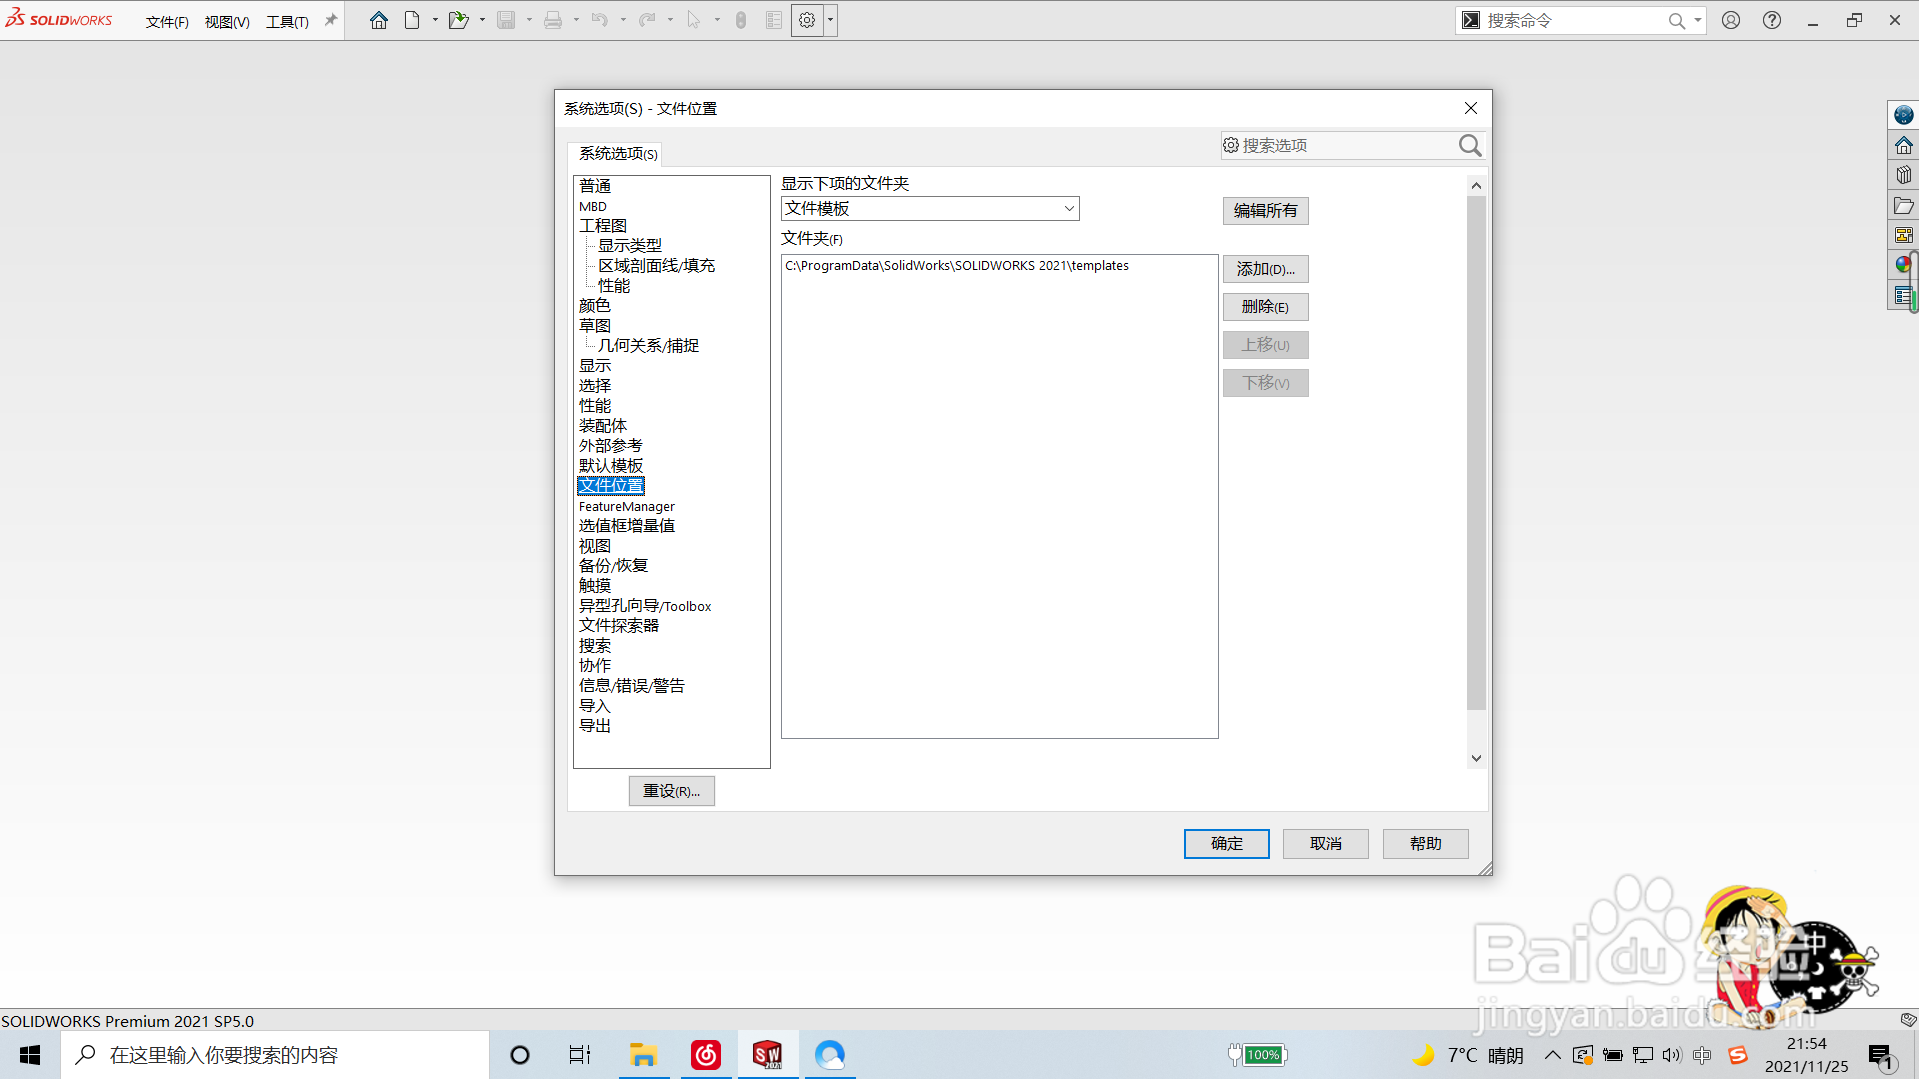1919x1079 pixels.
Task: Click scrollbar up arrow in dialog
Action: pos(1476,186)
